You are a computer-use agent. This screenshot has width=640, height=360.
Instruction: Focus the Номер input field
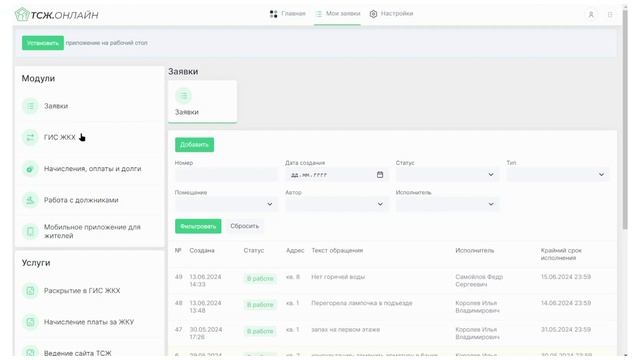tap(226, 175)
